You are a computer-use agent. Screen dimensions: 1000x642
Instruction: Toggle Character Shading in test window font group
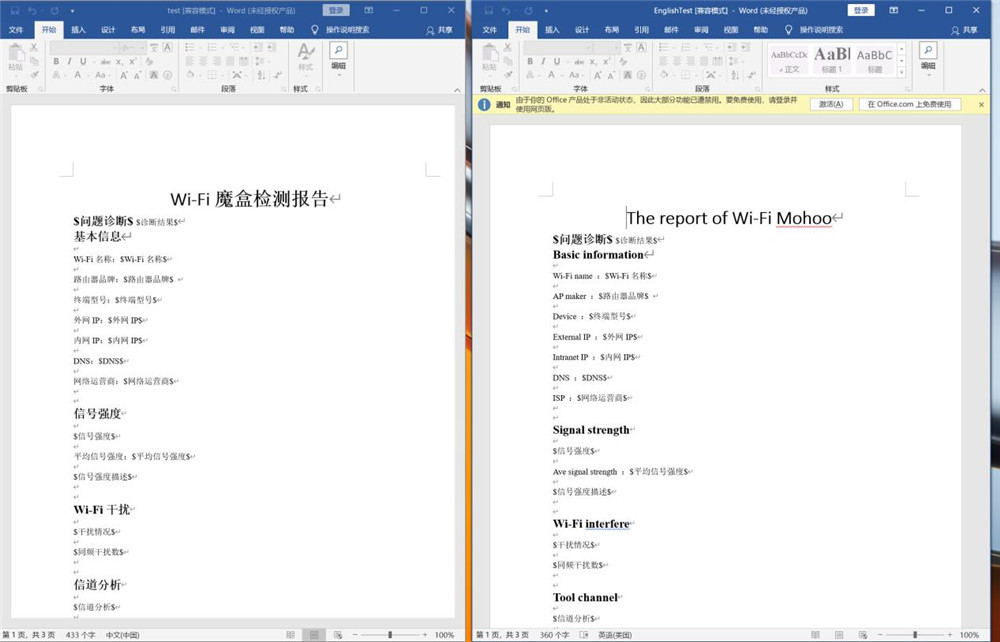click(x=154, y=75)
